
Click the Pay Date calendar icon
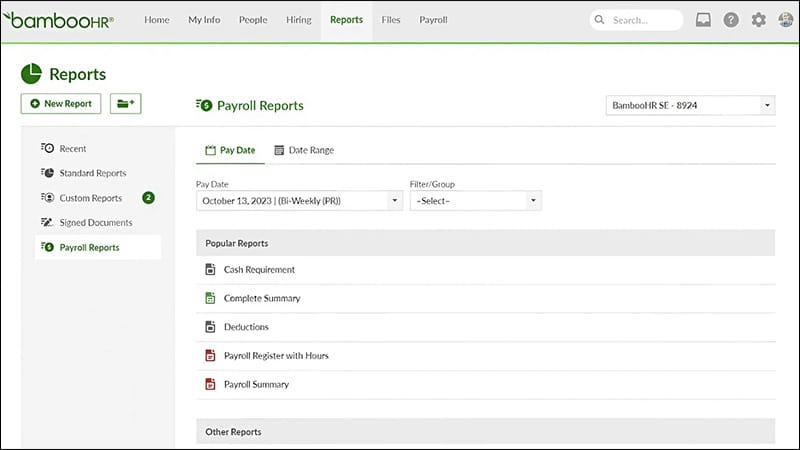pos(210,150)
